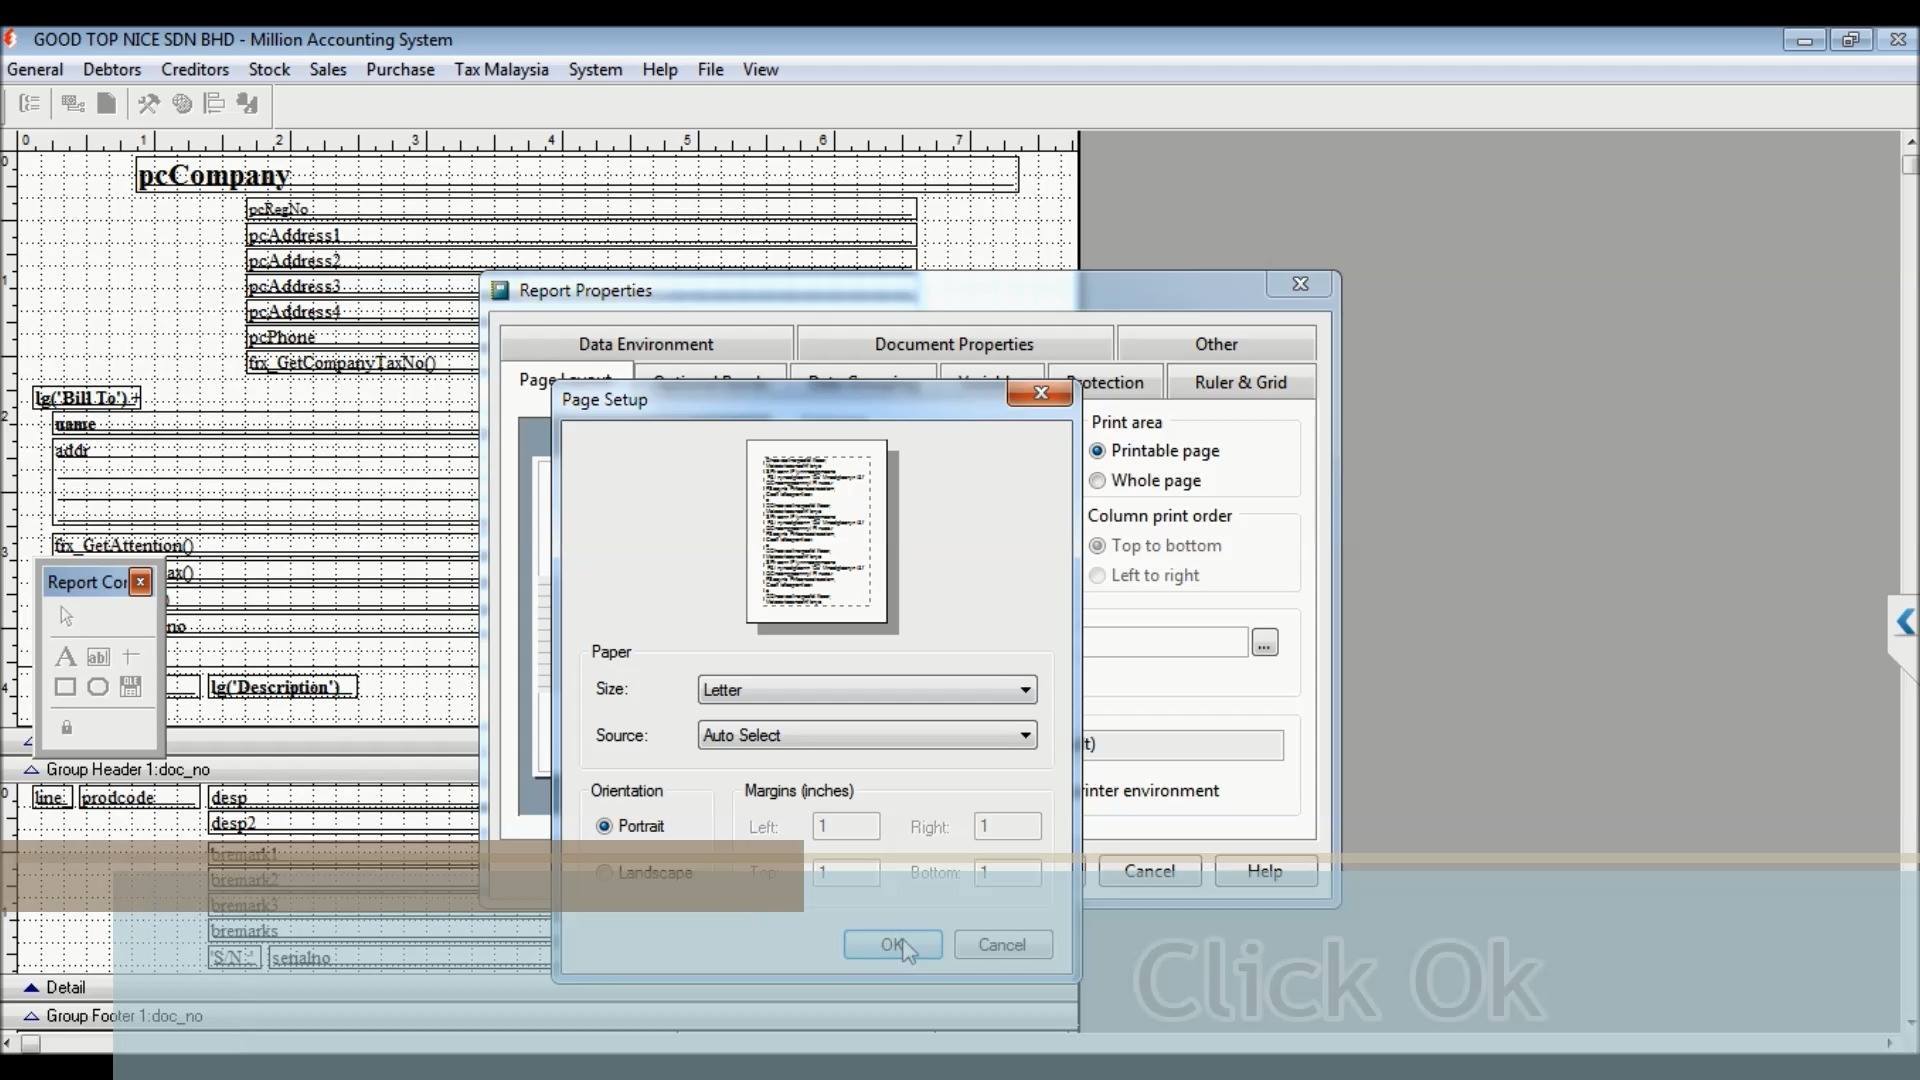Click the Data Environment toolbar icon
This screenshot has height=1080, width=1920.
tap(72, 103)
